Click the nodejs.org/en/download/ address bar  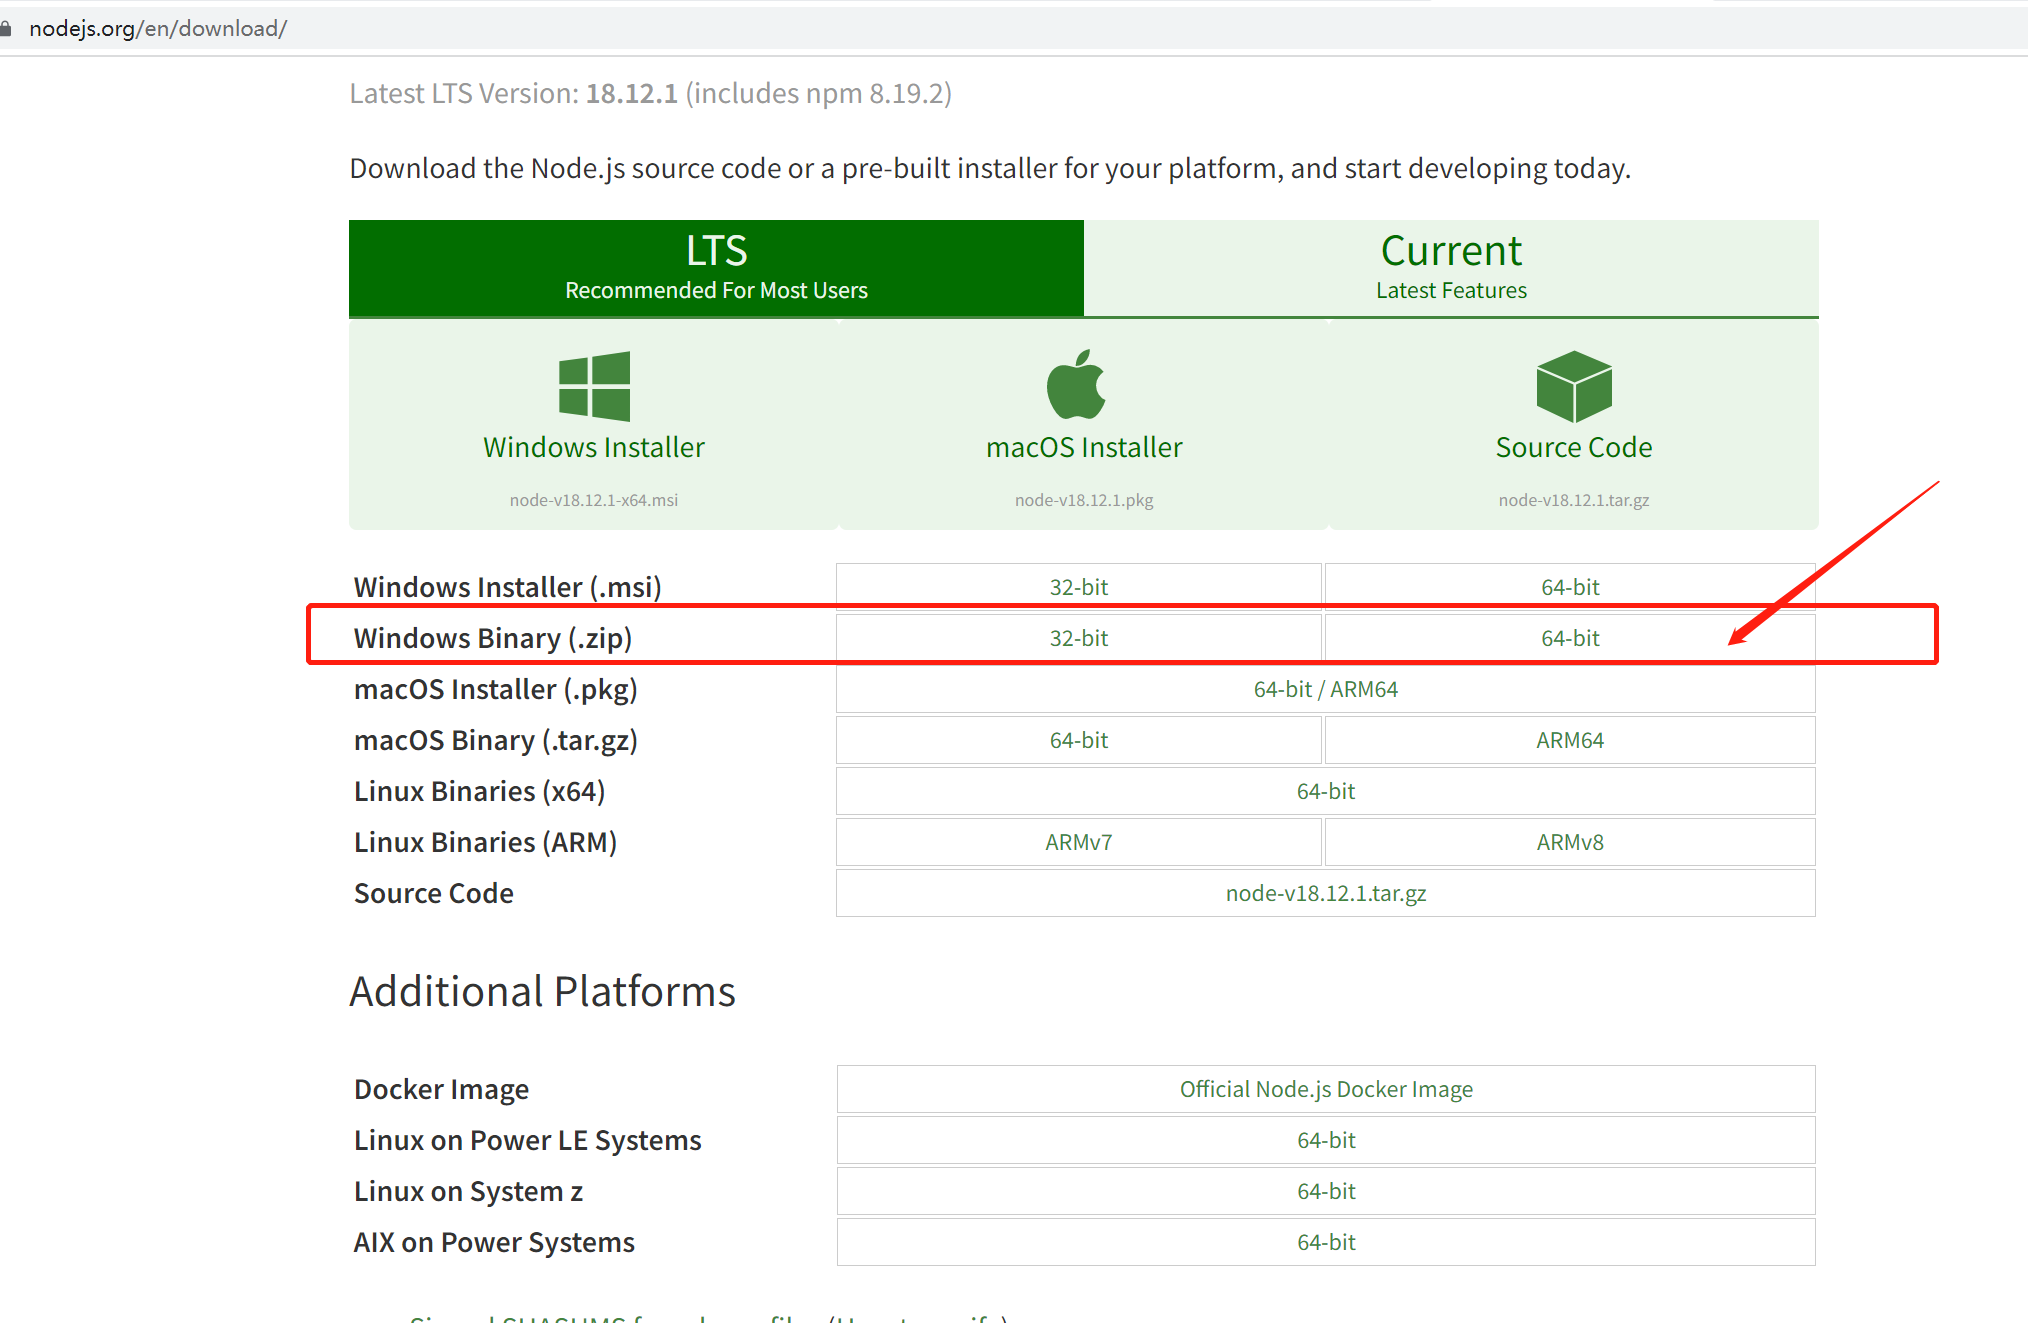point(158,28)
